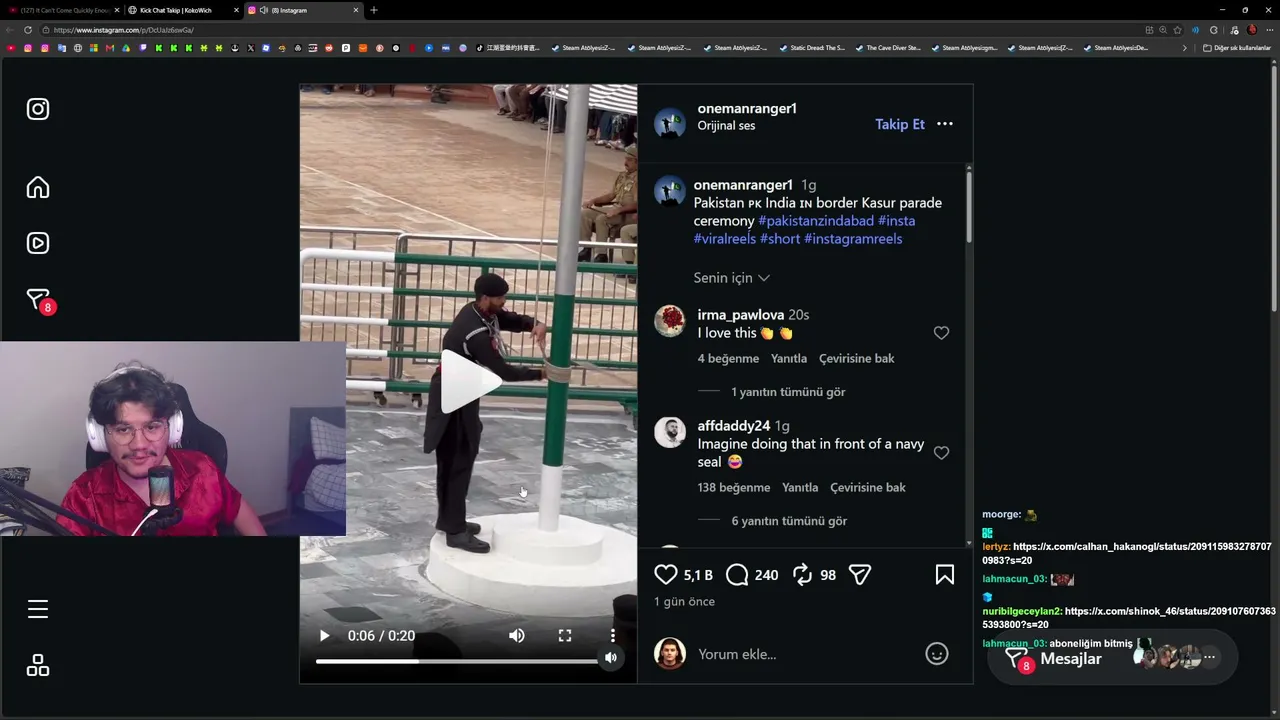Image resolution: width=1280 pixels, height=720 pixels.
Task: Open nuribilgeceylan2's x.com link in chat
Action: [1129, 617]
